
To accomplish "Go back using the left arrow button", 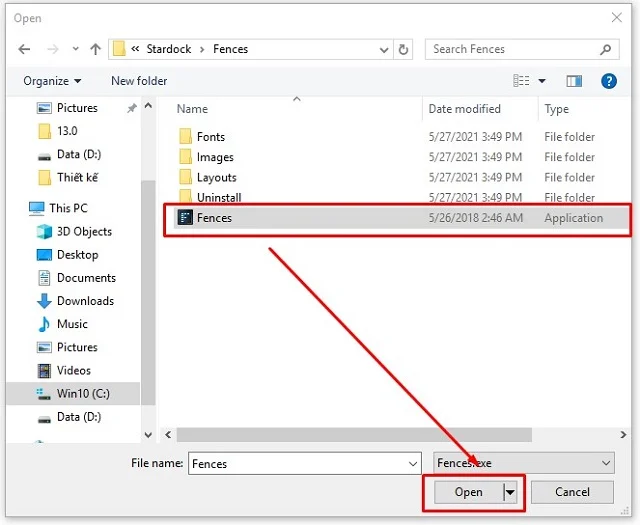I will point(24,49).
